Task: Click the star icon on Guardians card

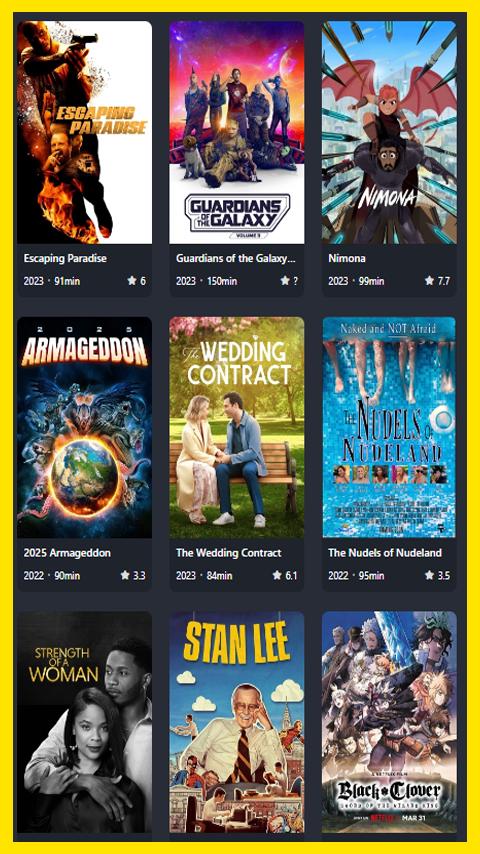Action: [x=285, y=281]
